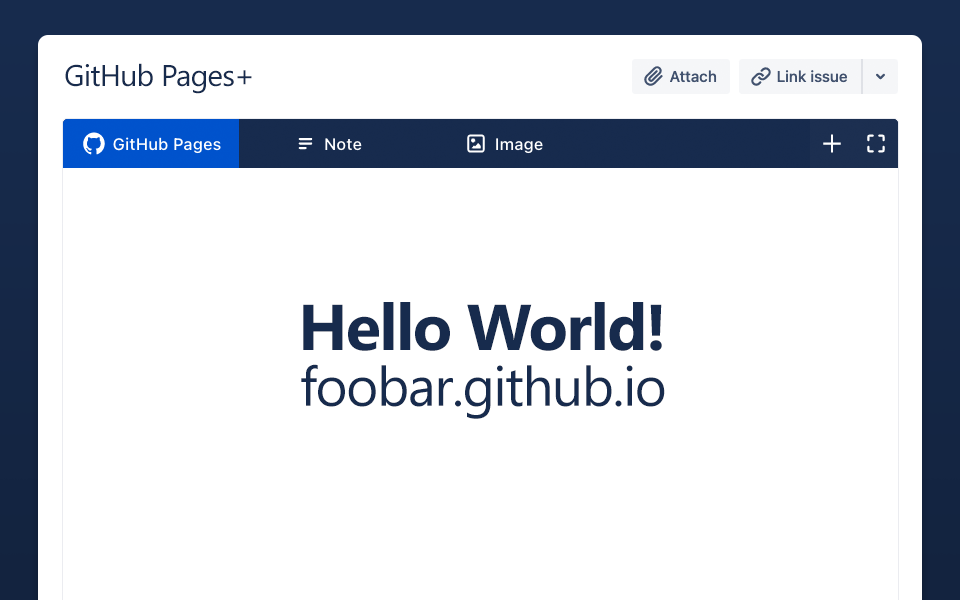Click the note lines icon on the Note tab
The image size is (960, 600).
pyautogui.click(x=305, y=143)
